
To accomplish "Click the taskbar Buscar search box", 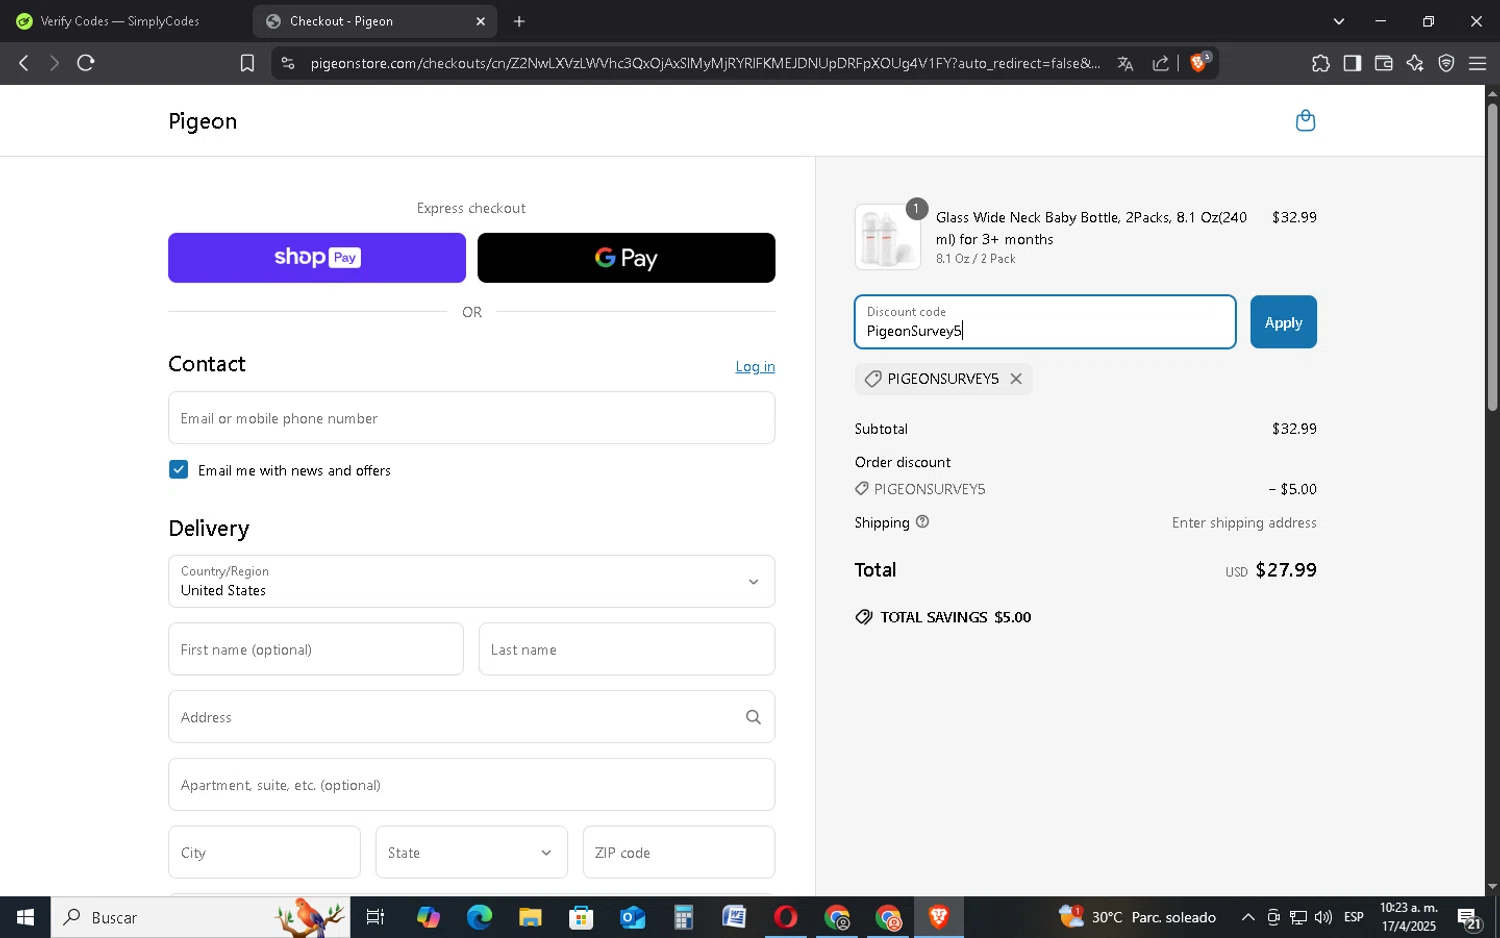I will 200,917.
